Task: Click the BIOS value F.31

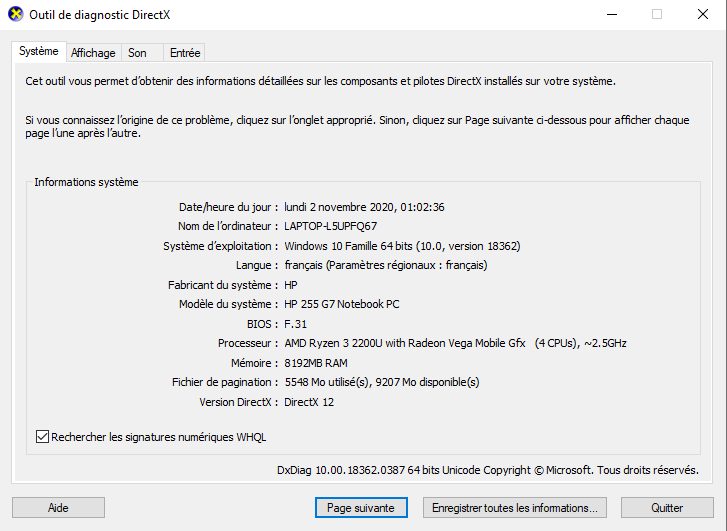Action: pyautogui.click(x=295, y=324)
